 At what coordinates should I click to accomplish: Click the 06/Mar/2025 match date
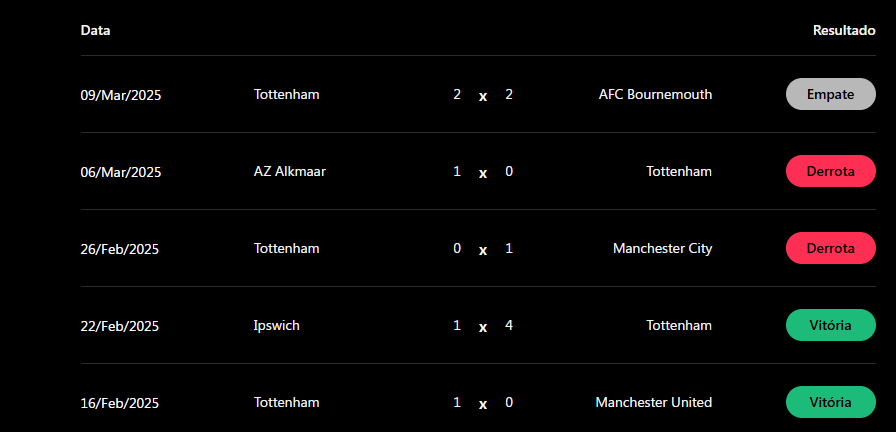121,172
